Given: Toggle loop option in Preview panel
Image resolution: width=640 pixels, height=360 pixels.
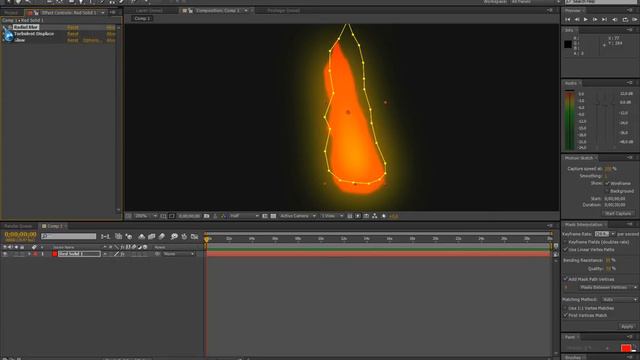Looking at the screenshot, I should tap(625, 19).
